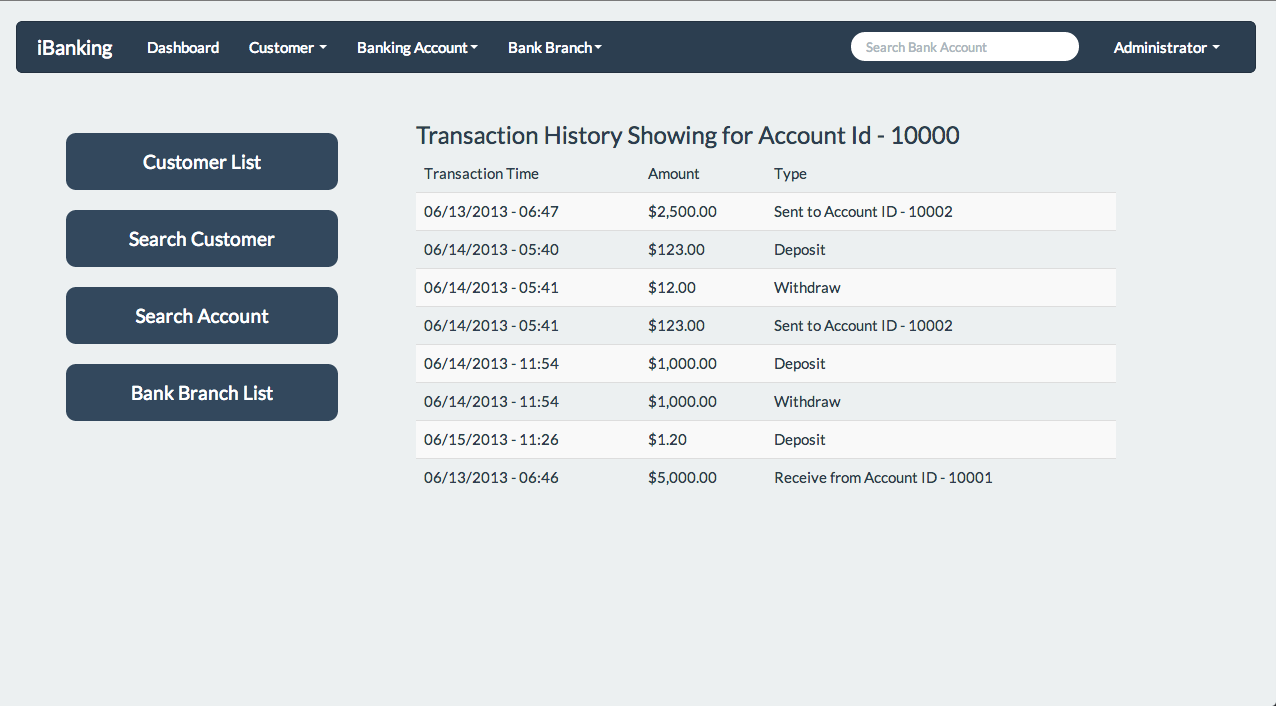Viewport: 1276px width, 706px height.
Task: Open the Customer List page
Action: click(x=201, y=161)
